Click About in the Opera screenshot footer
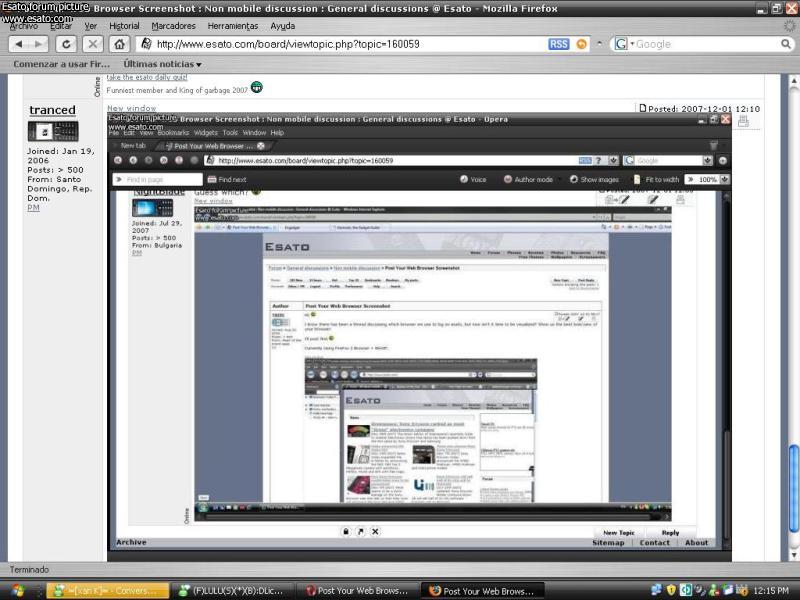Image resolution: width=800 pixels, height=600 pixels. [x=696, y=543]
